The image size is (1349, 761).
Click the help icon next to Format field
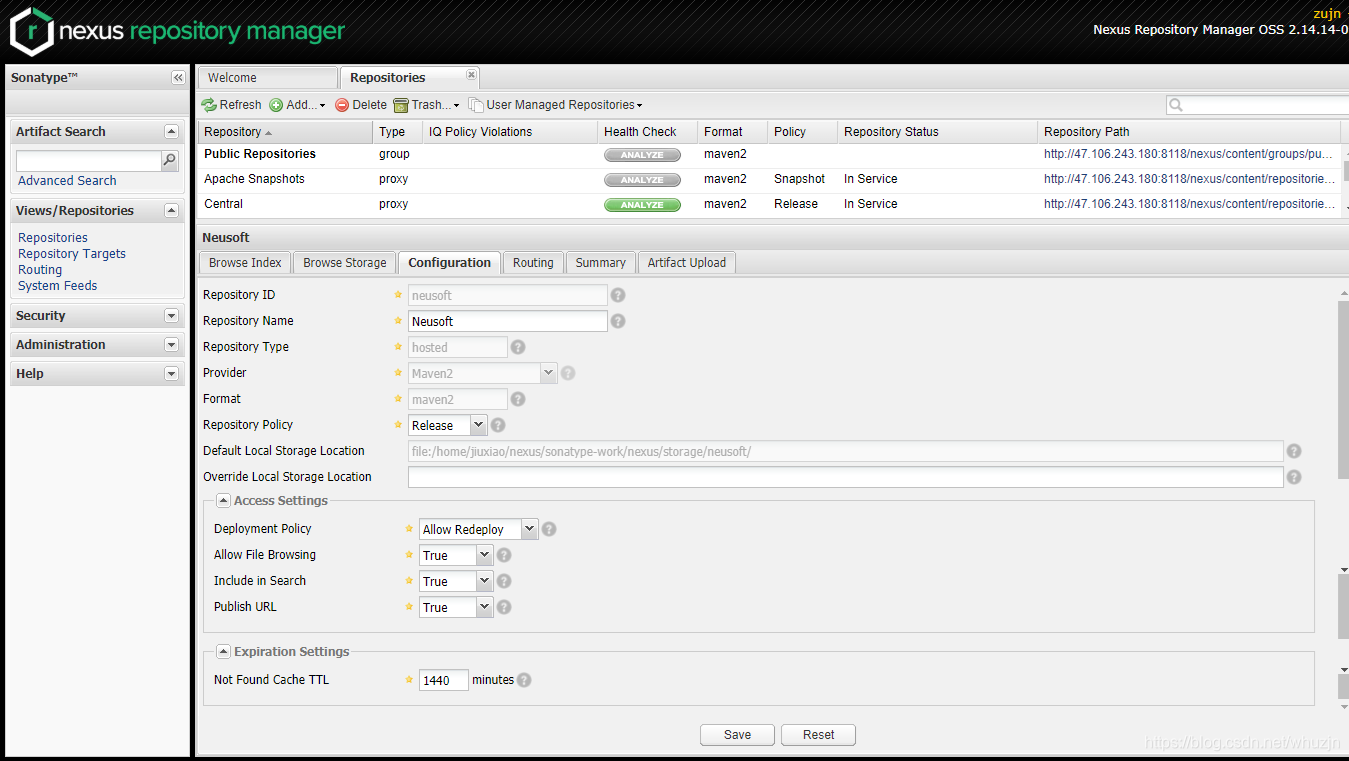[517, 399]
